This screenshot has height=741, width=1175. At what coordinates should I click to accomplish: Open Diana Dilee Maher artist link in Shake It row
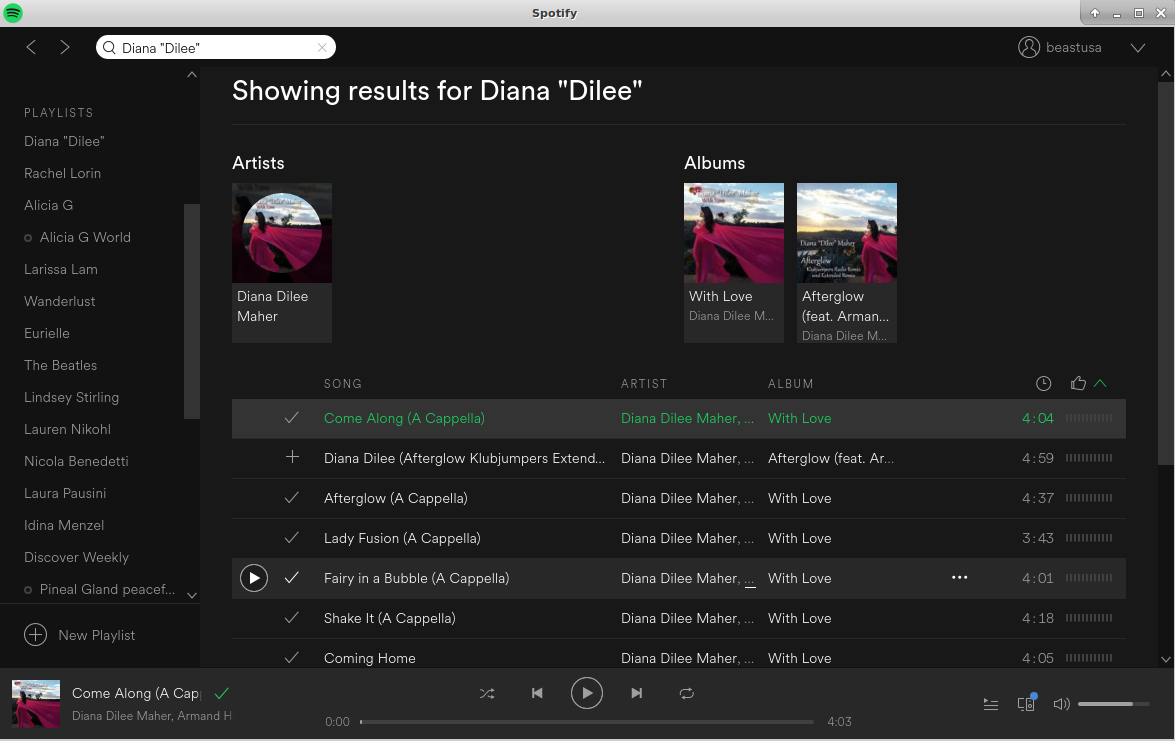[680, 618]
